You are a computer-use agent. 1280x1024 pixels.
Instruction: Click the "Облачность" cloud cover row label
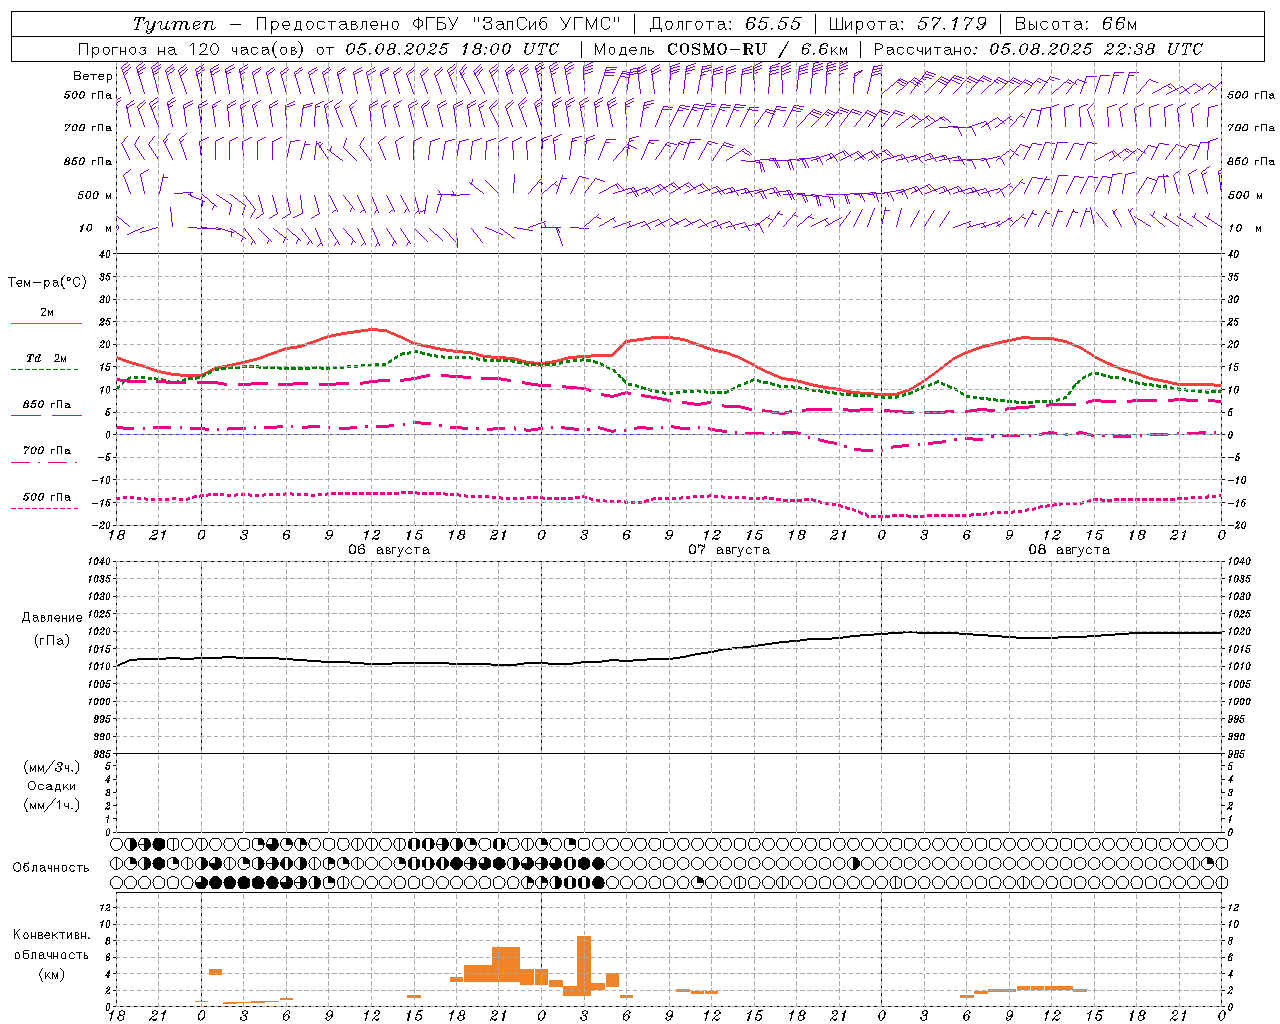[x=51, y=868]
